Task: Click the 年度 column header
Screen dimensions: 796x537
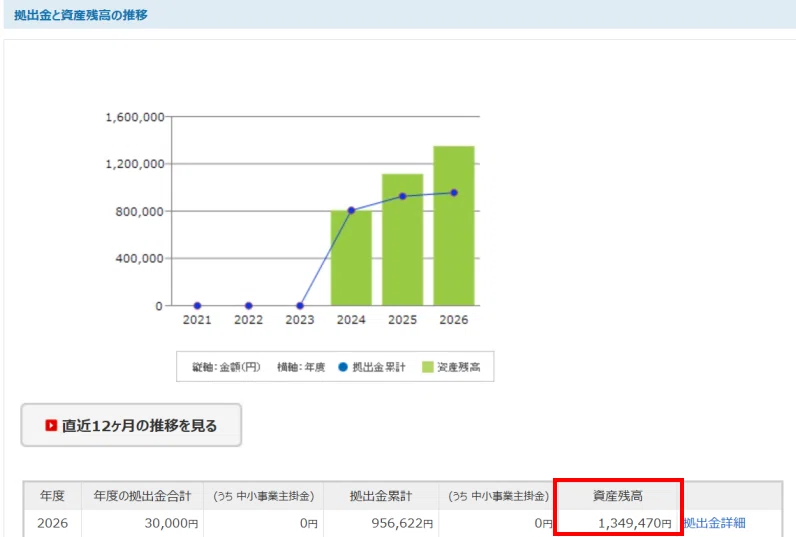Action: tap(52, 496)
